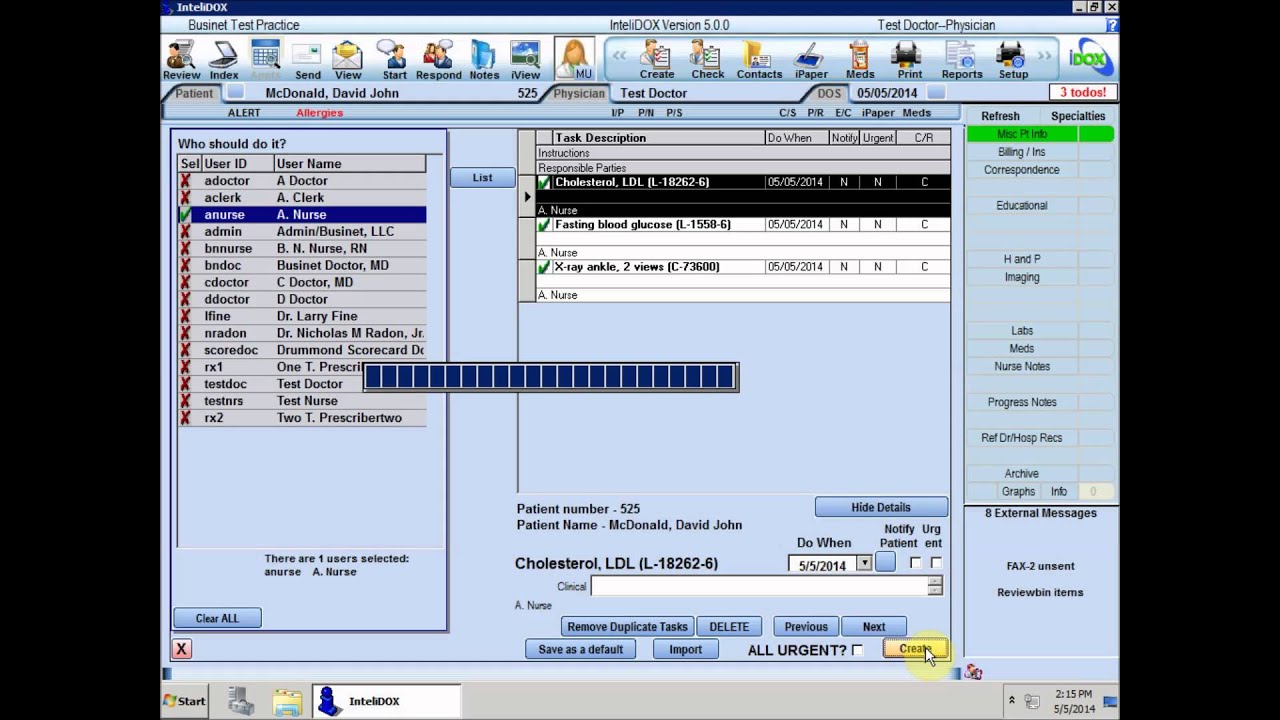
Task: Open the Billing / Ins section
Action: tap(1022, 152)
